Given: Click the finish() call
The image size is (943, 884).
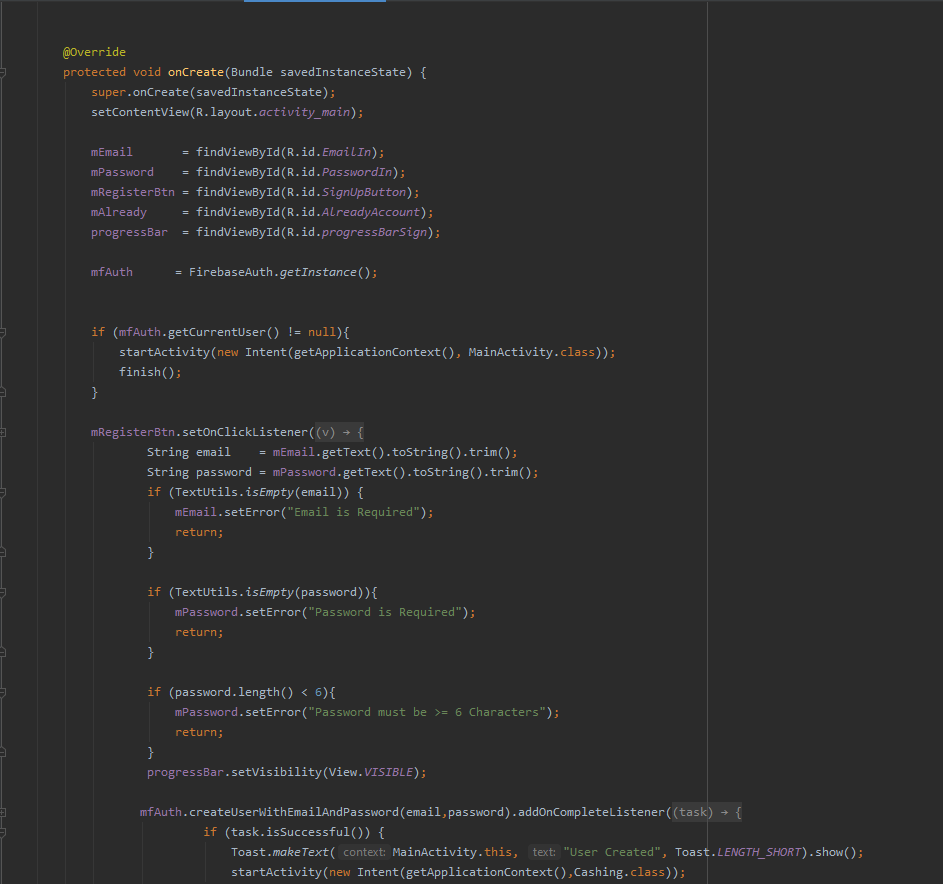Looking at the screenshot, I should coord(147,372).
